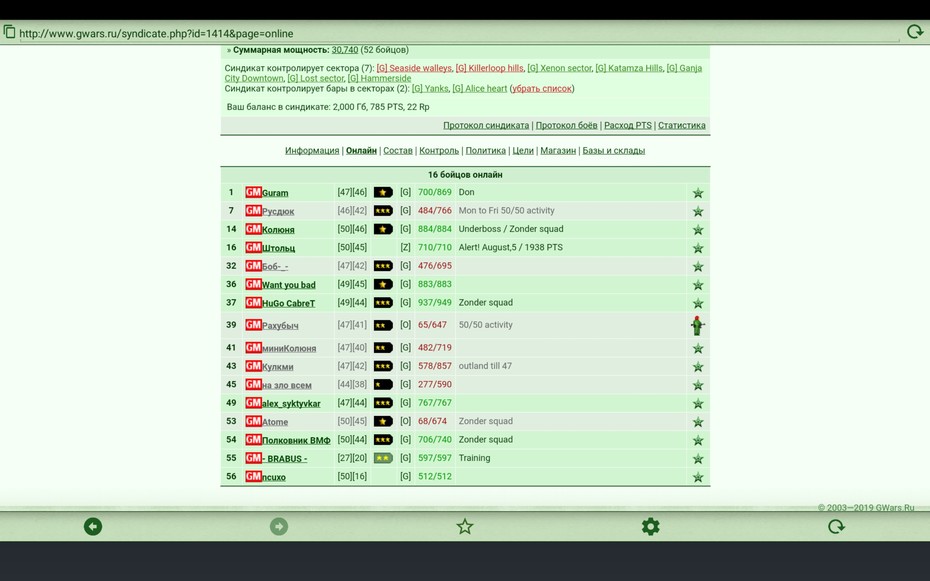Open Протокол боёв link
This screenshot has height=581, width=930.
566,125
